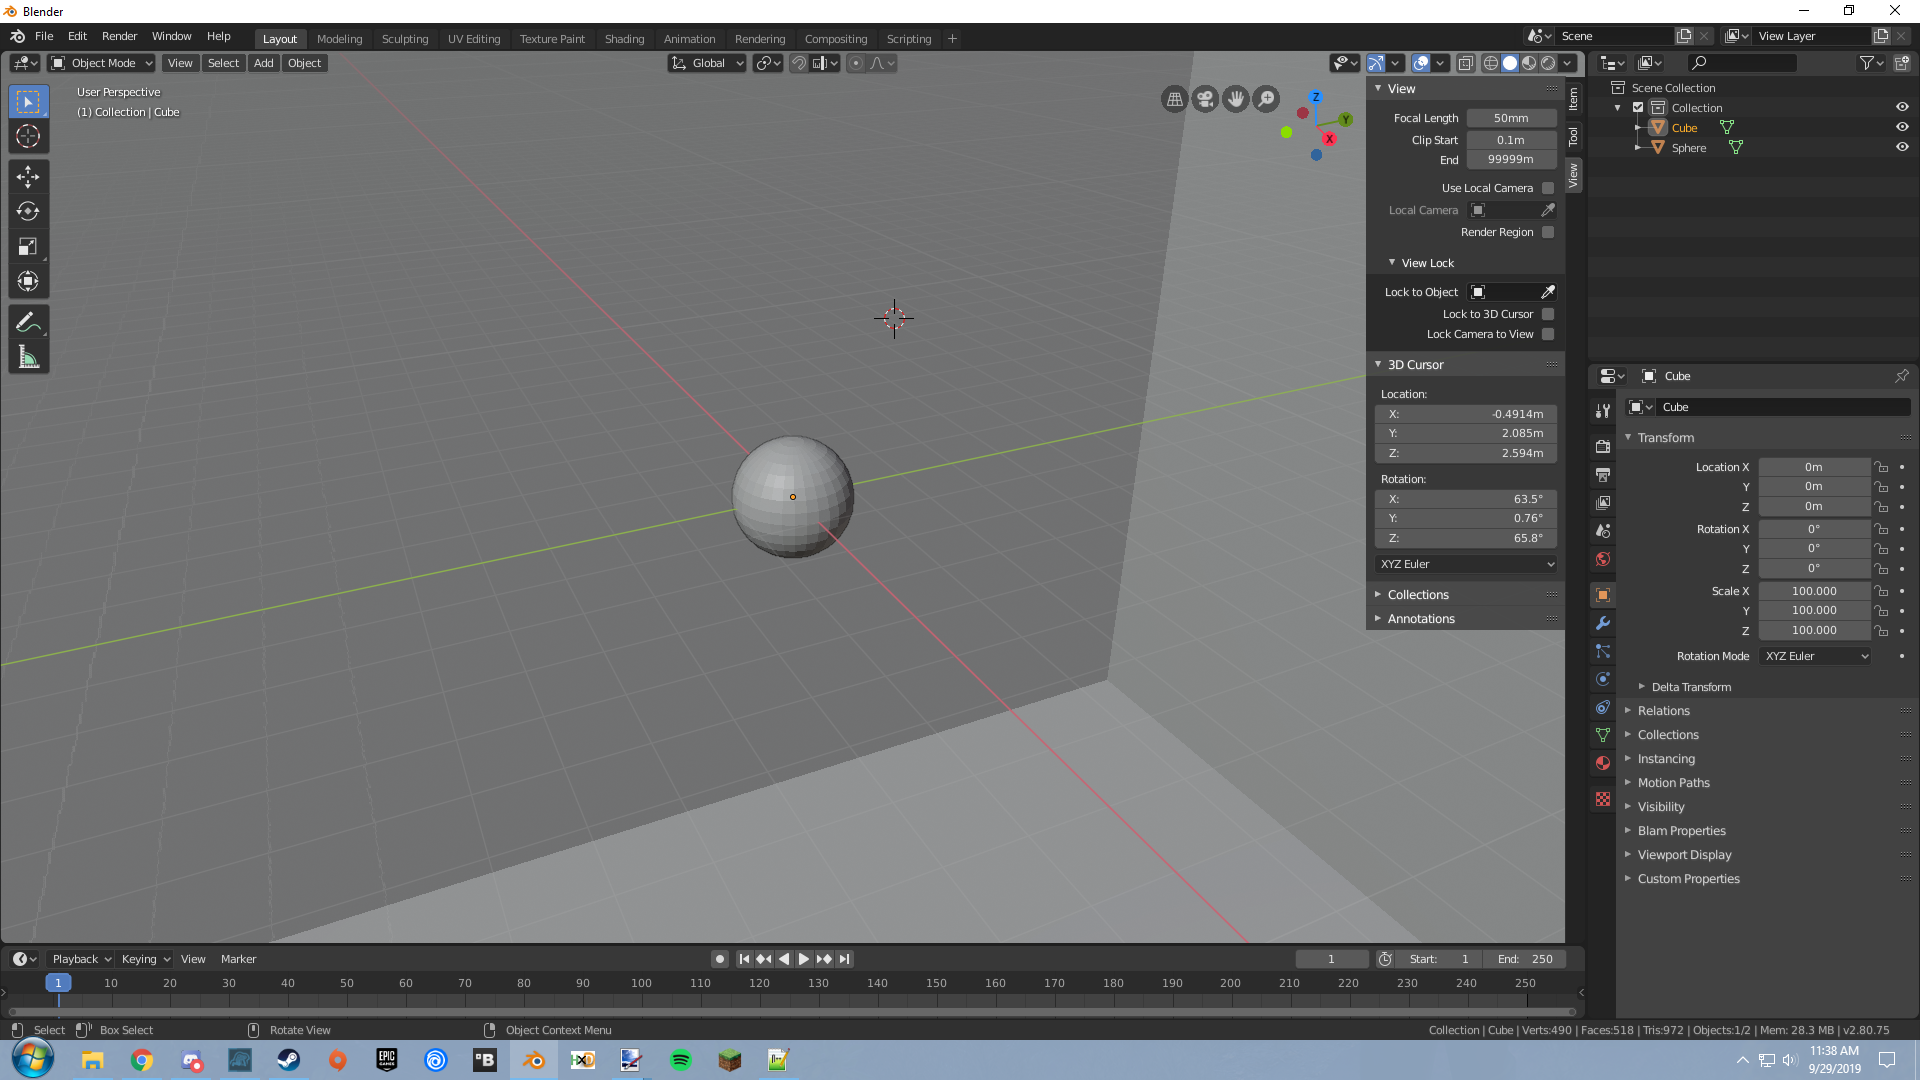This screenshot has height=1080, width=1920.
Task: Open the Animation menu tab
Action: (687, 37)
